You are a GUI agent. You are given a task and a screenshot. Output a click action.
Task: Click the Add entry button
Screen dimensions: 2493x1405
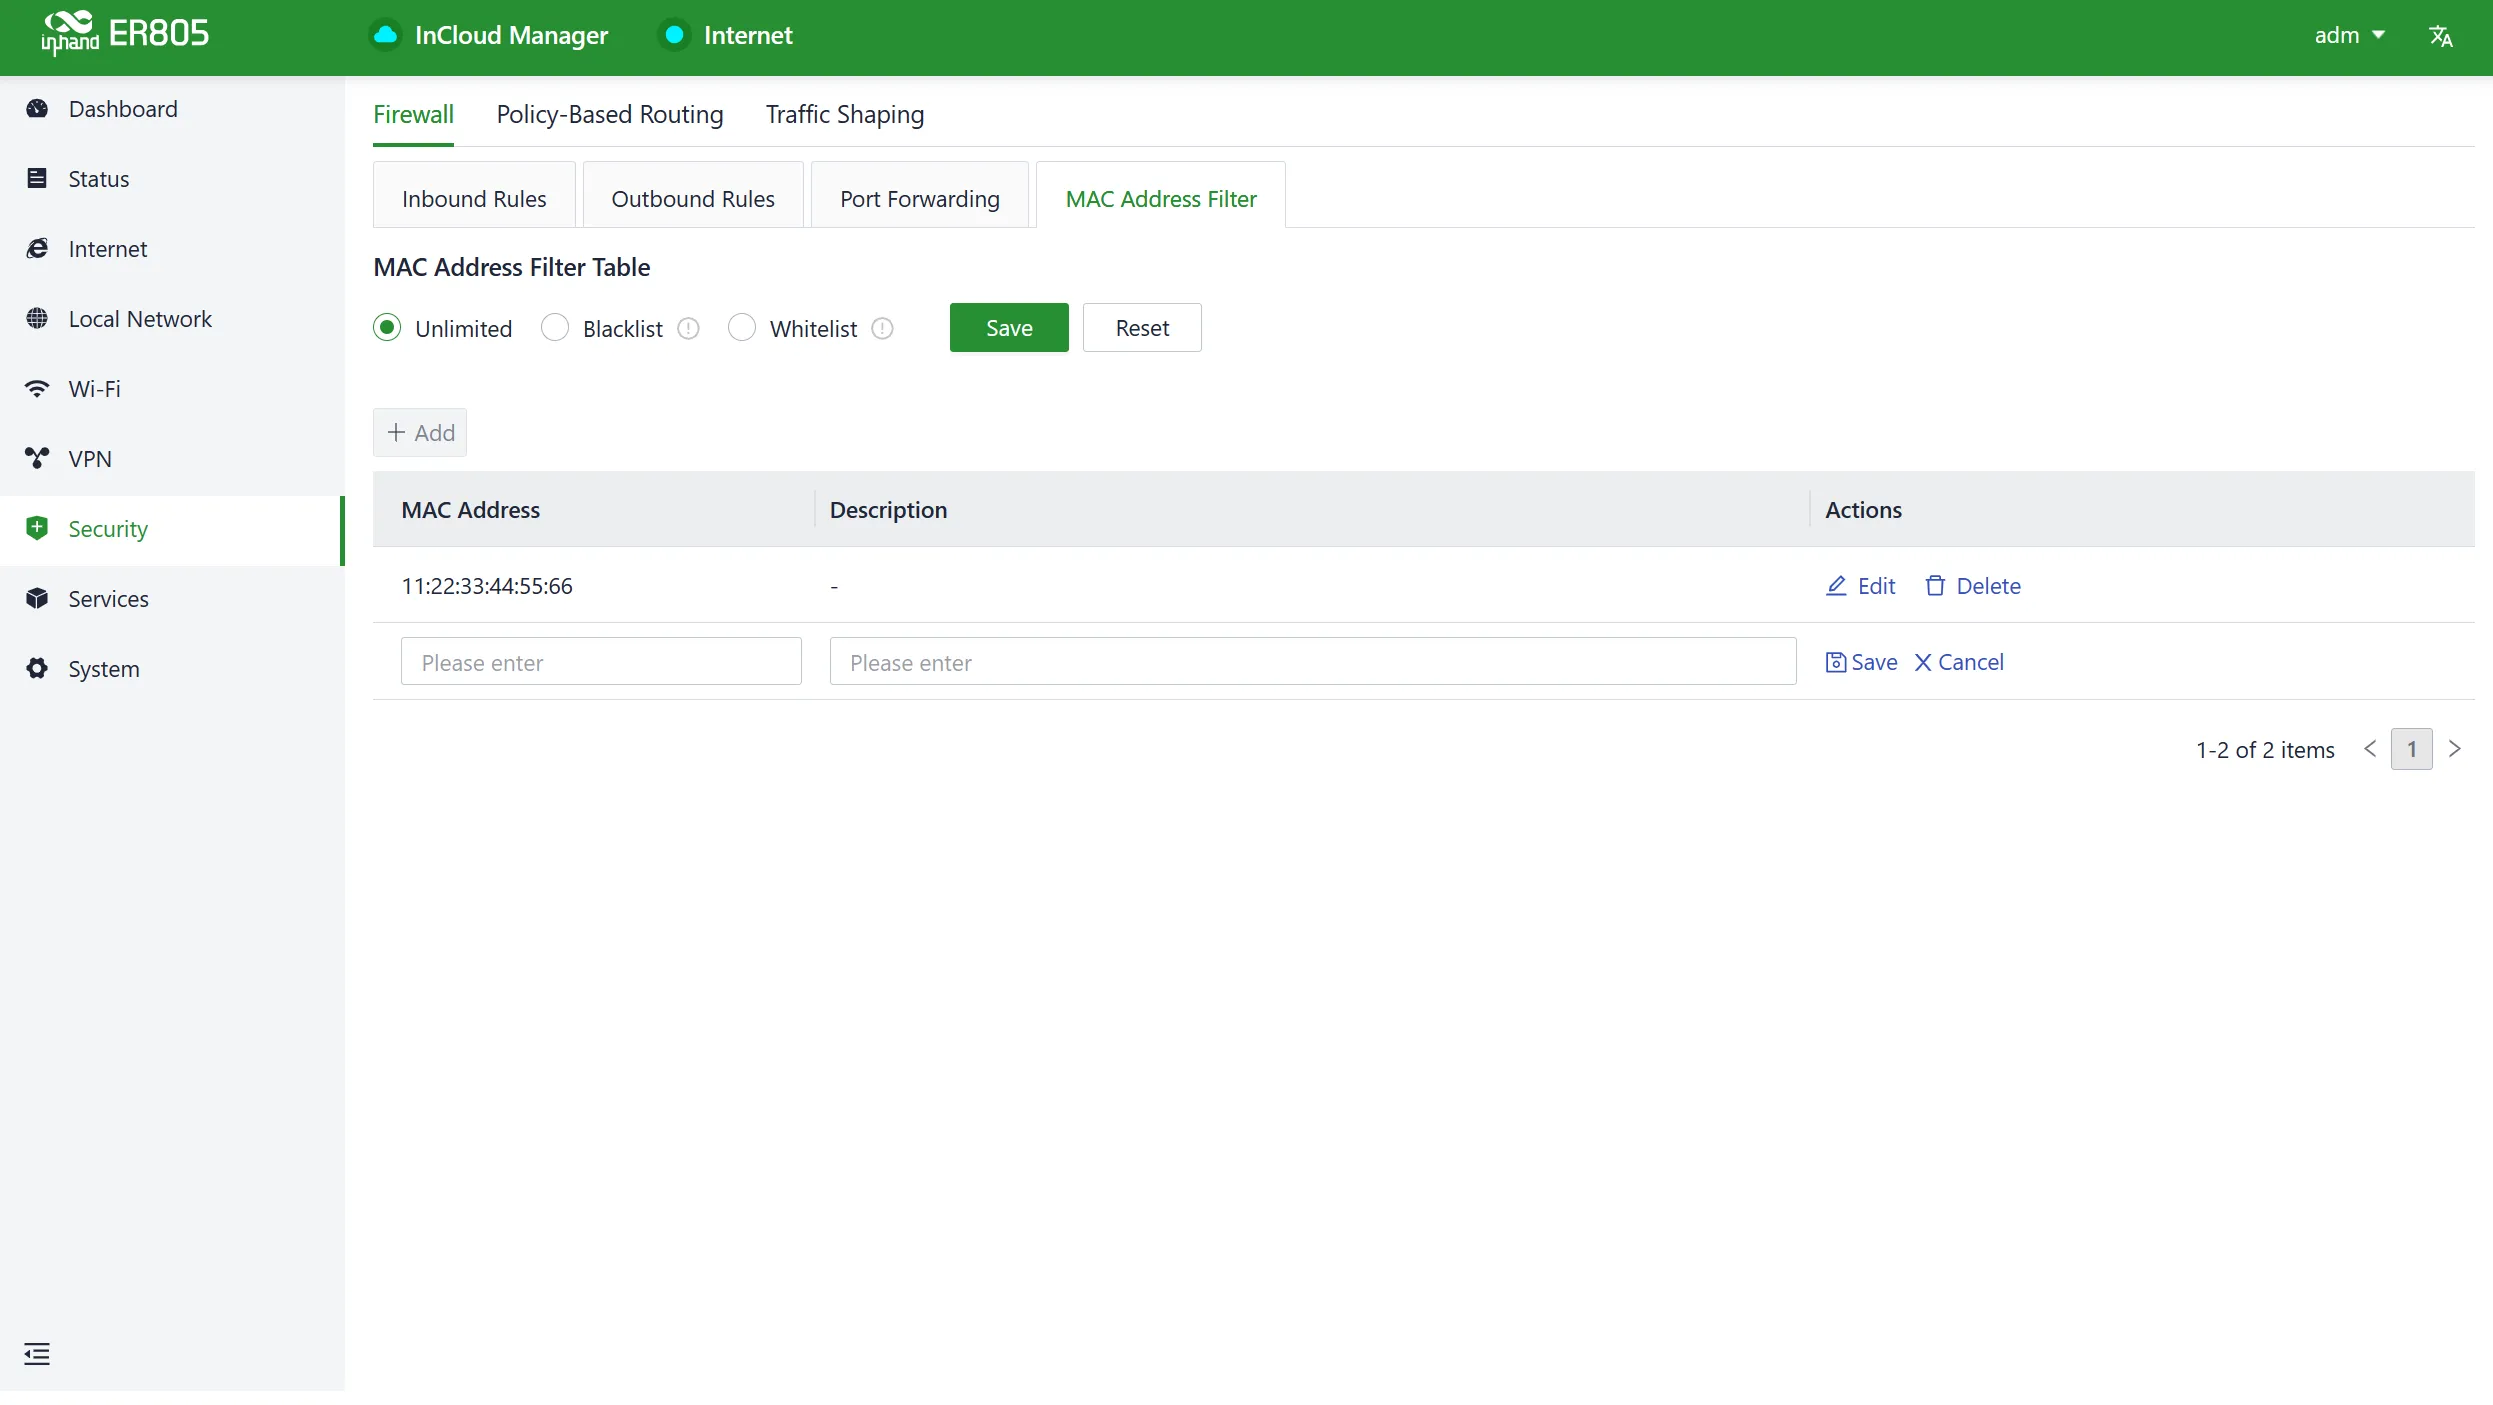[420, 433]
